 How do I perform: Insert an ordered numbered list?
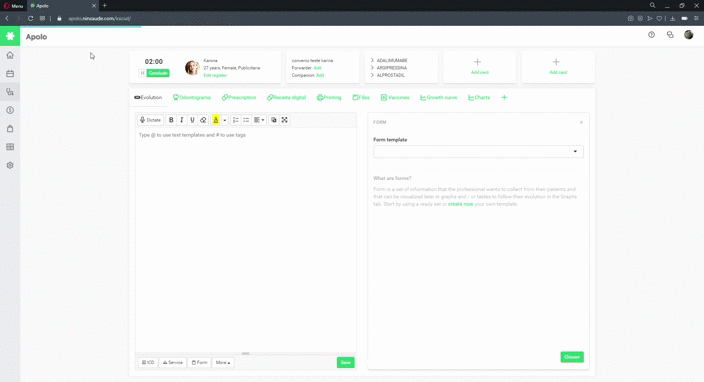point(235,120)
